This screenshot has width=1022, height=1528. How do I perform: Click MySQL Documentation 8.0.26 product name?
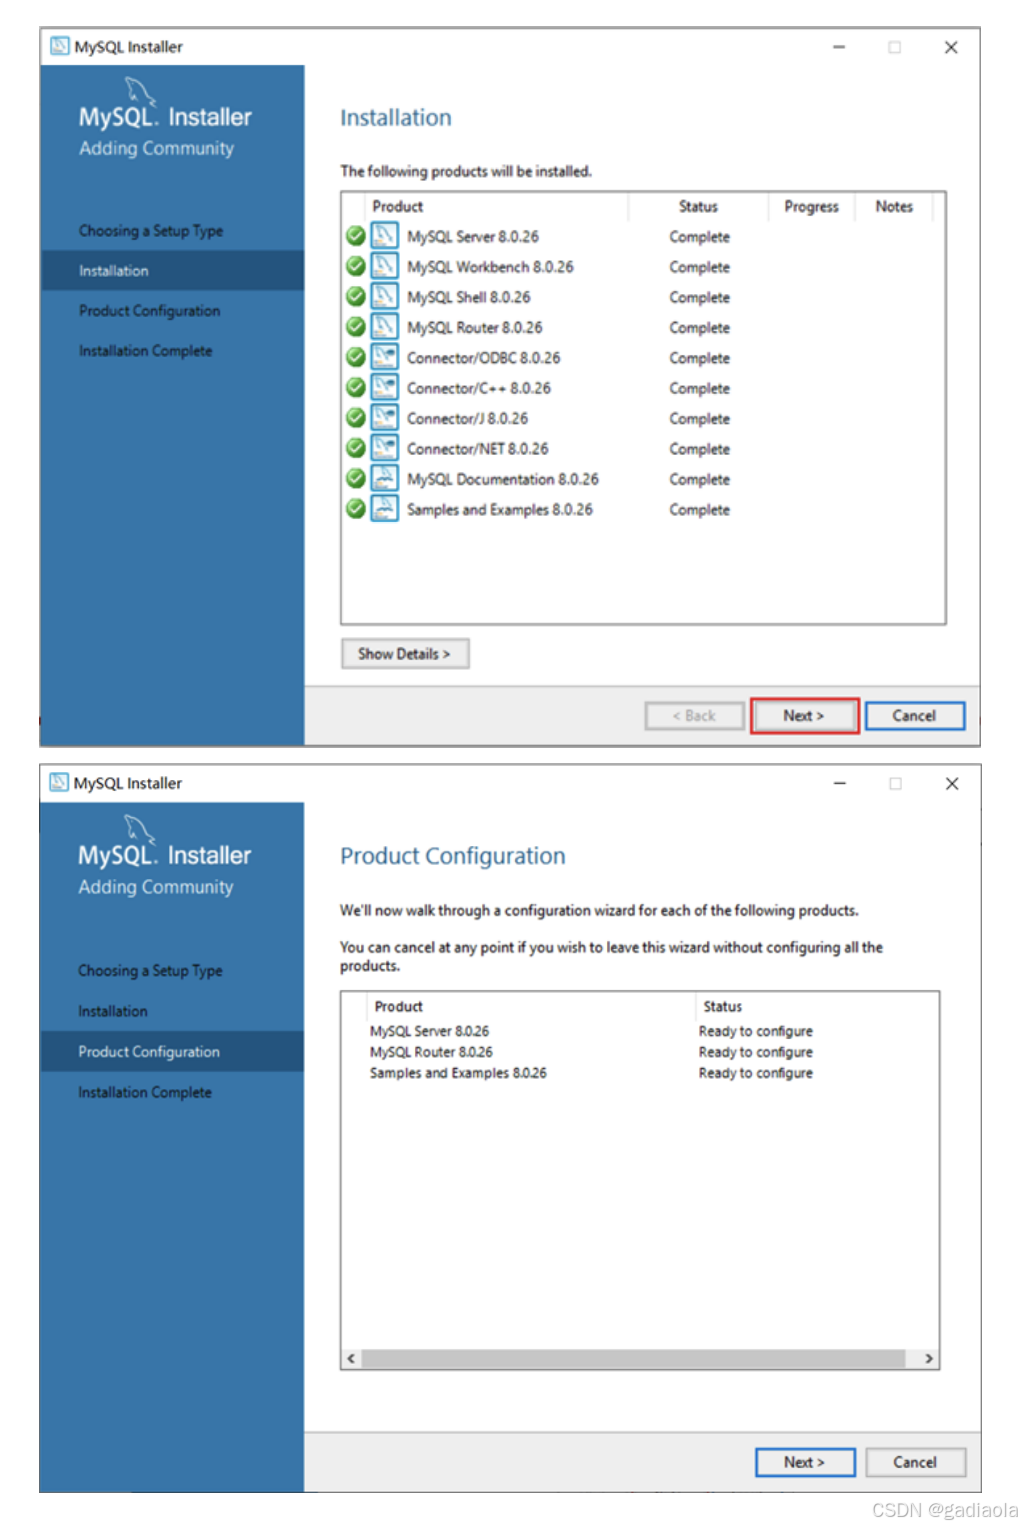pyautogui.click(x=503, y=479)
